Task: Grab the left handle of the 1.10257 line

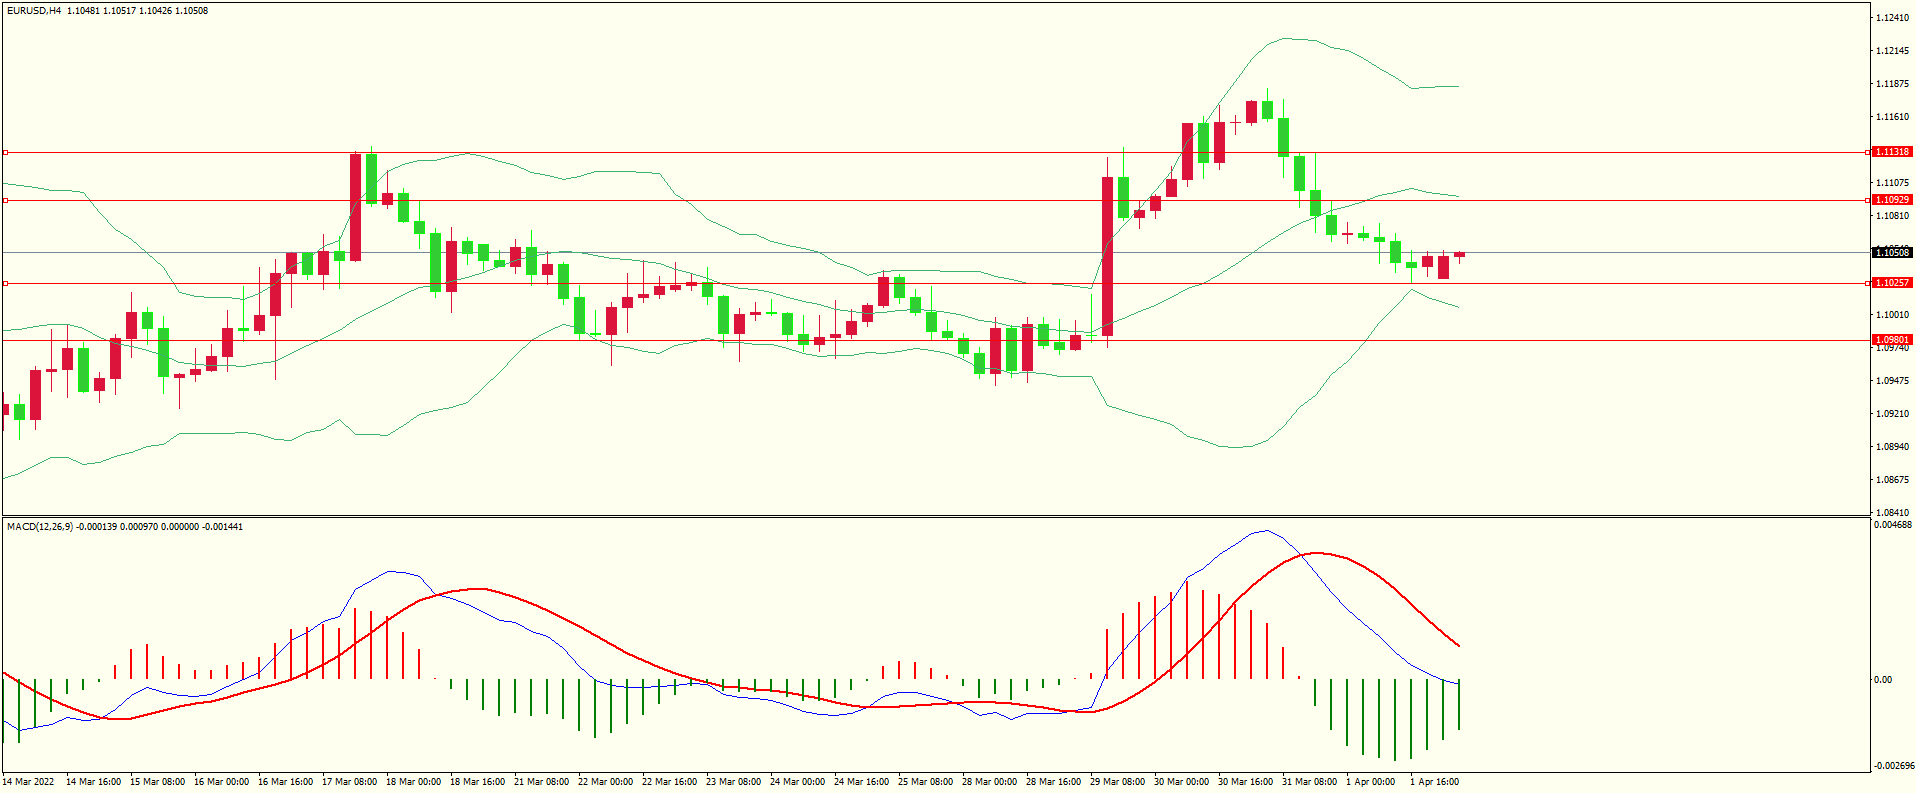Action: click(5, 284)
